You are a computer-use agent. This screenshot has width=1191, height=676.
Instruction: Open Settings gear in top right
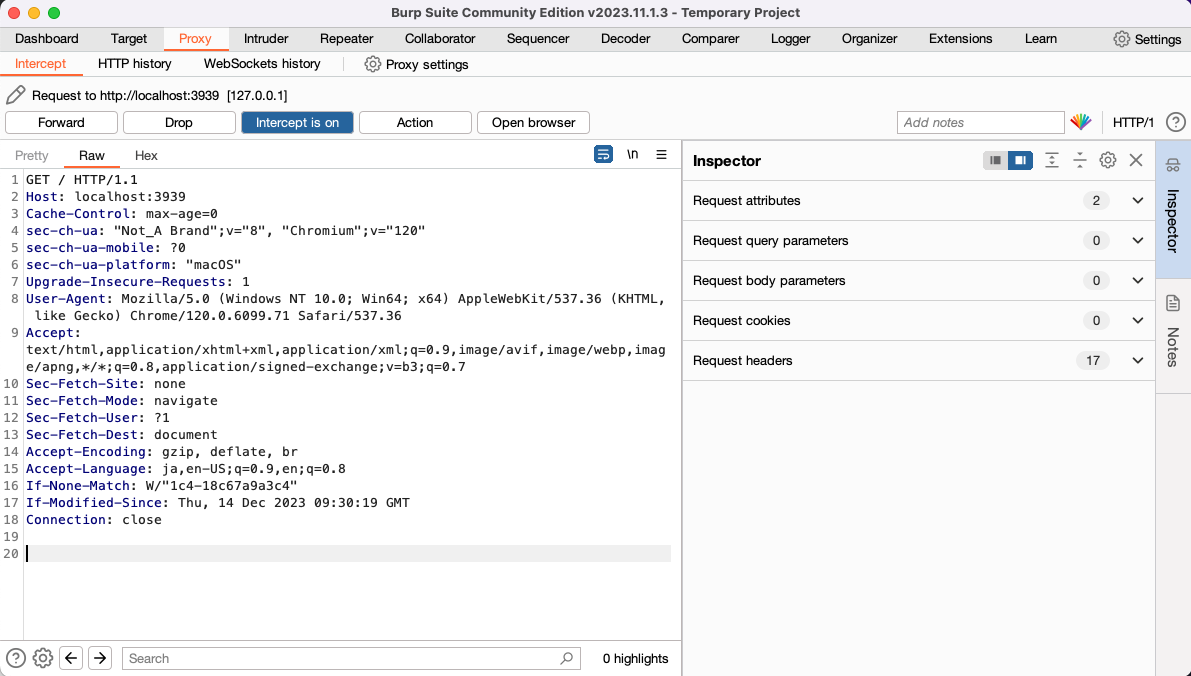tap(1121, 39)
